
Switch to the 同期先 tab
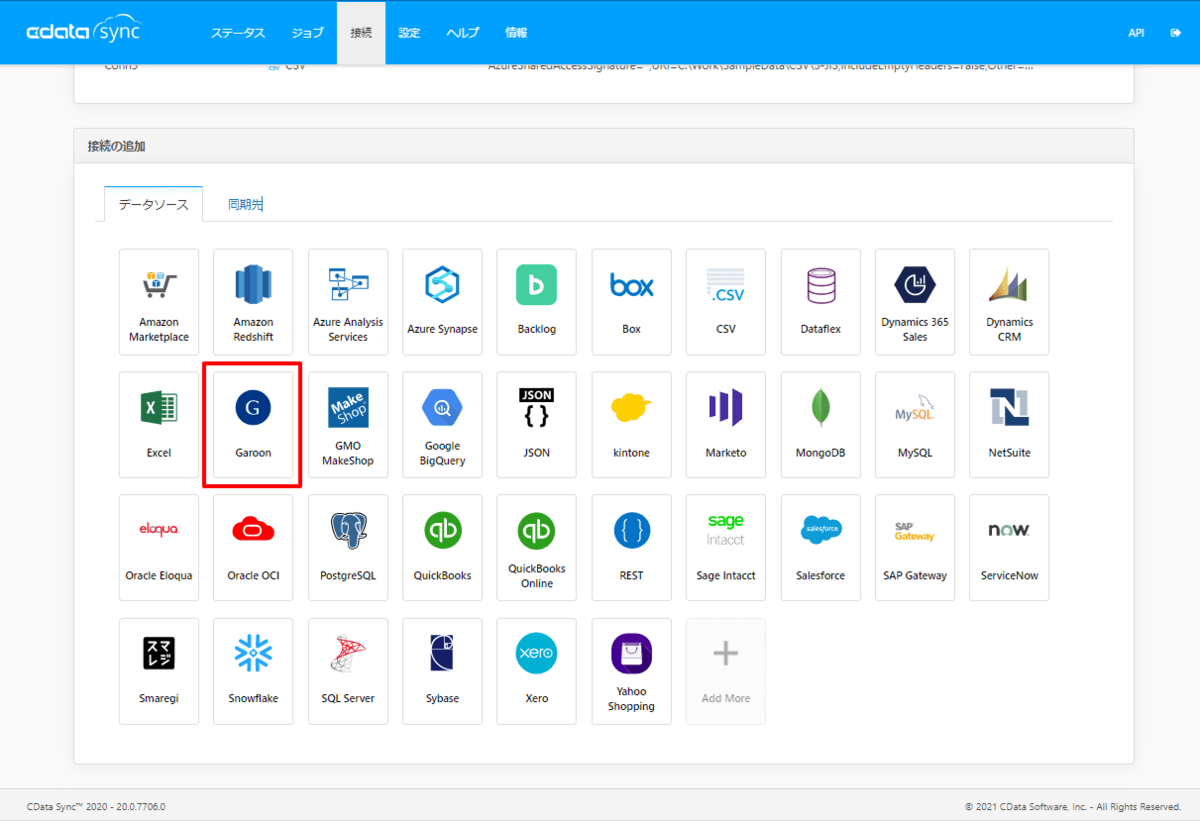tap(245, 204)
